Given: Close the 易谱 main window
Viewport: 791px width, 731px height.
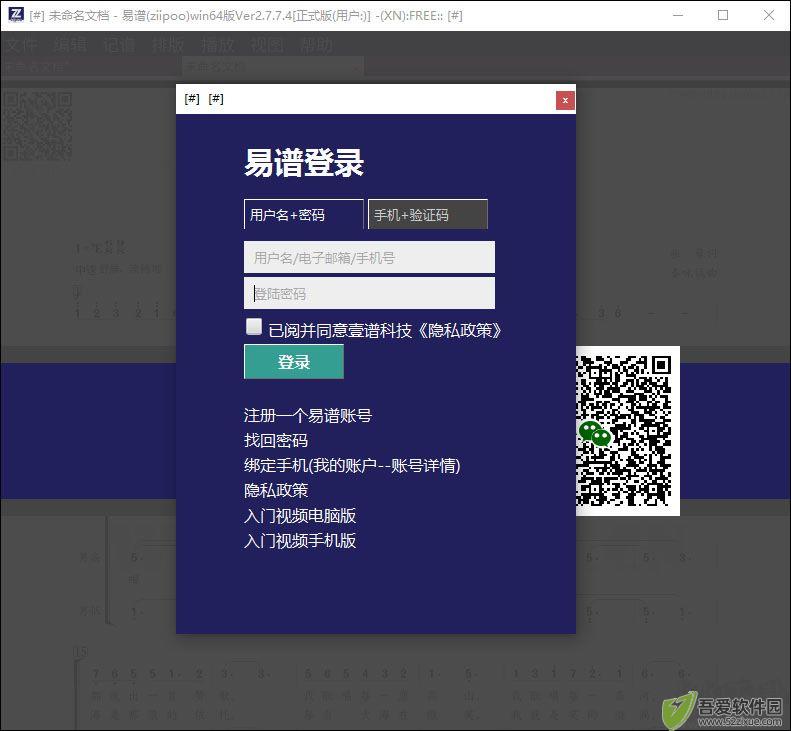Looking at the screenshot, I should coord(769,15).
